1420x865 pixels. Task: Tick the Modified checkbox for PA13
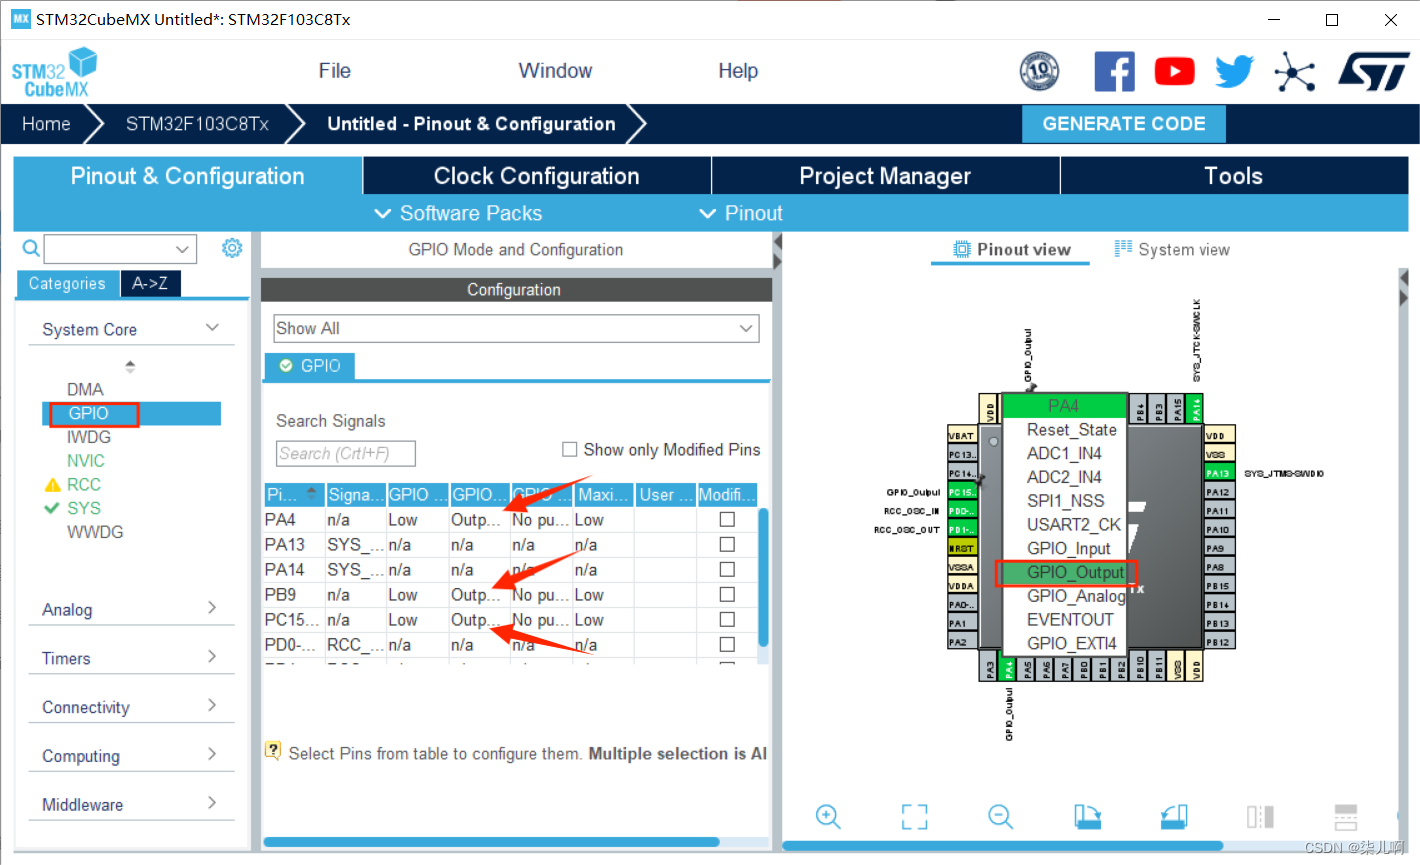727,544
